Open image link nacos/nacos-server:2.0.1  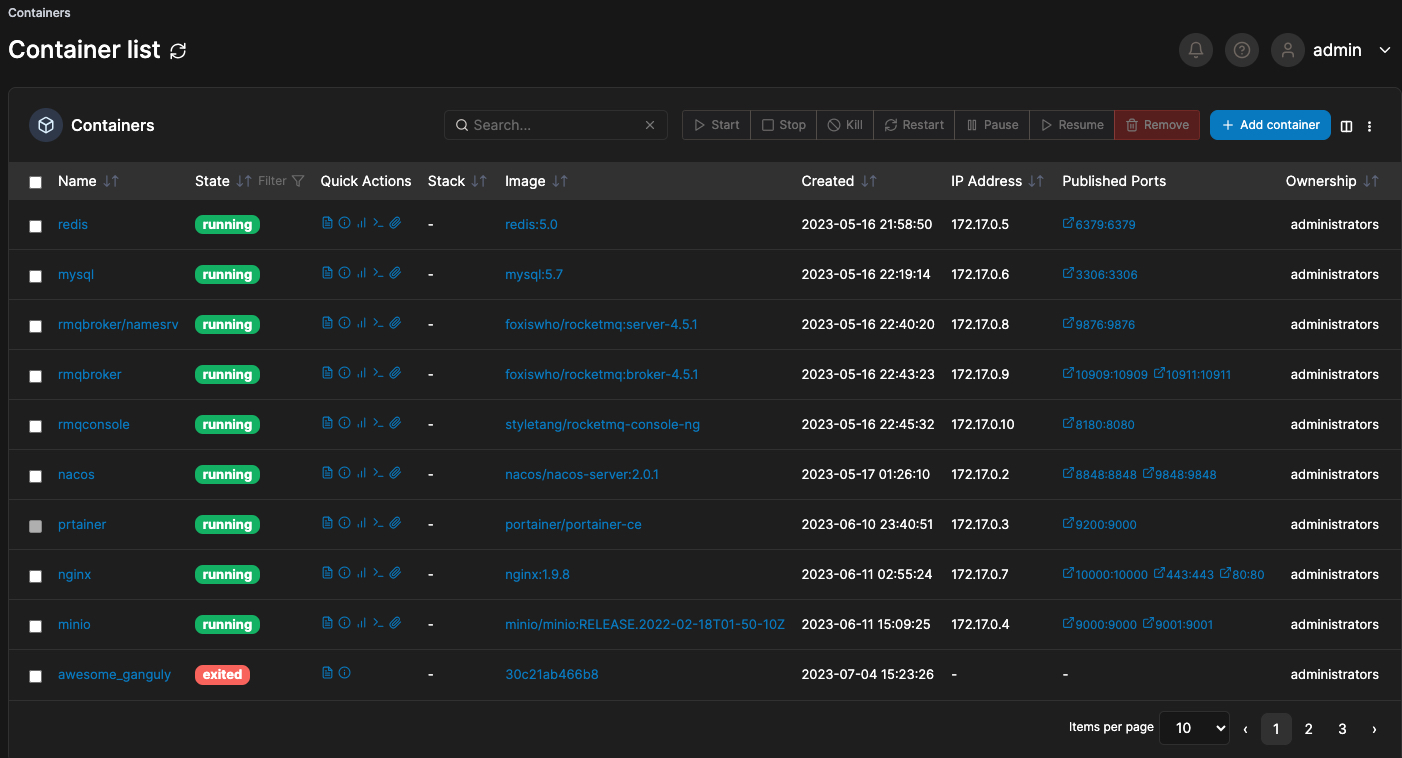pyautogui.click(x=582, y=474)
